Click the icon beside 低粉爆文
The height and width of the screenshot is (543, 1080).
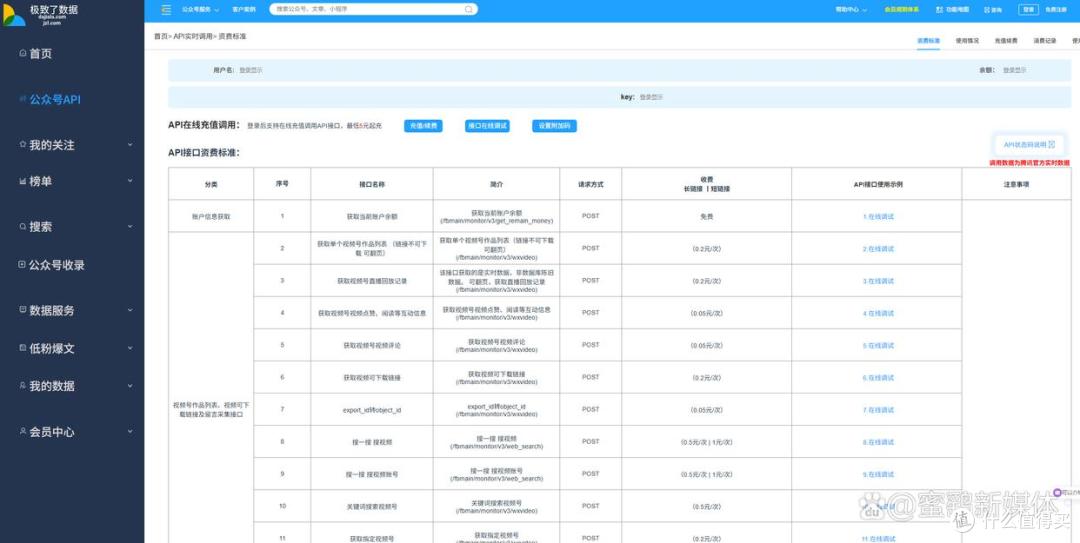[x=23, y=348]
